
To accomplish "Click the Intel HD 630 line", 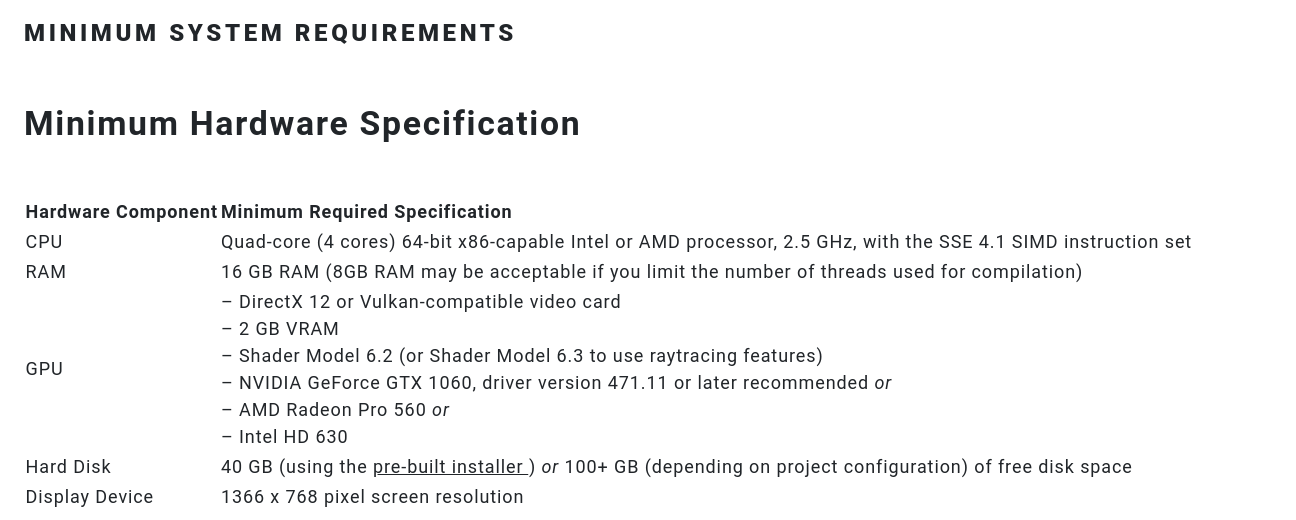I will coord(285,437).
